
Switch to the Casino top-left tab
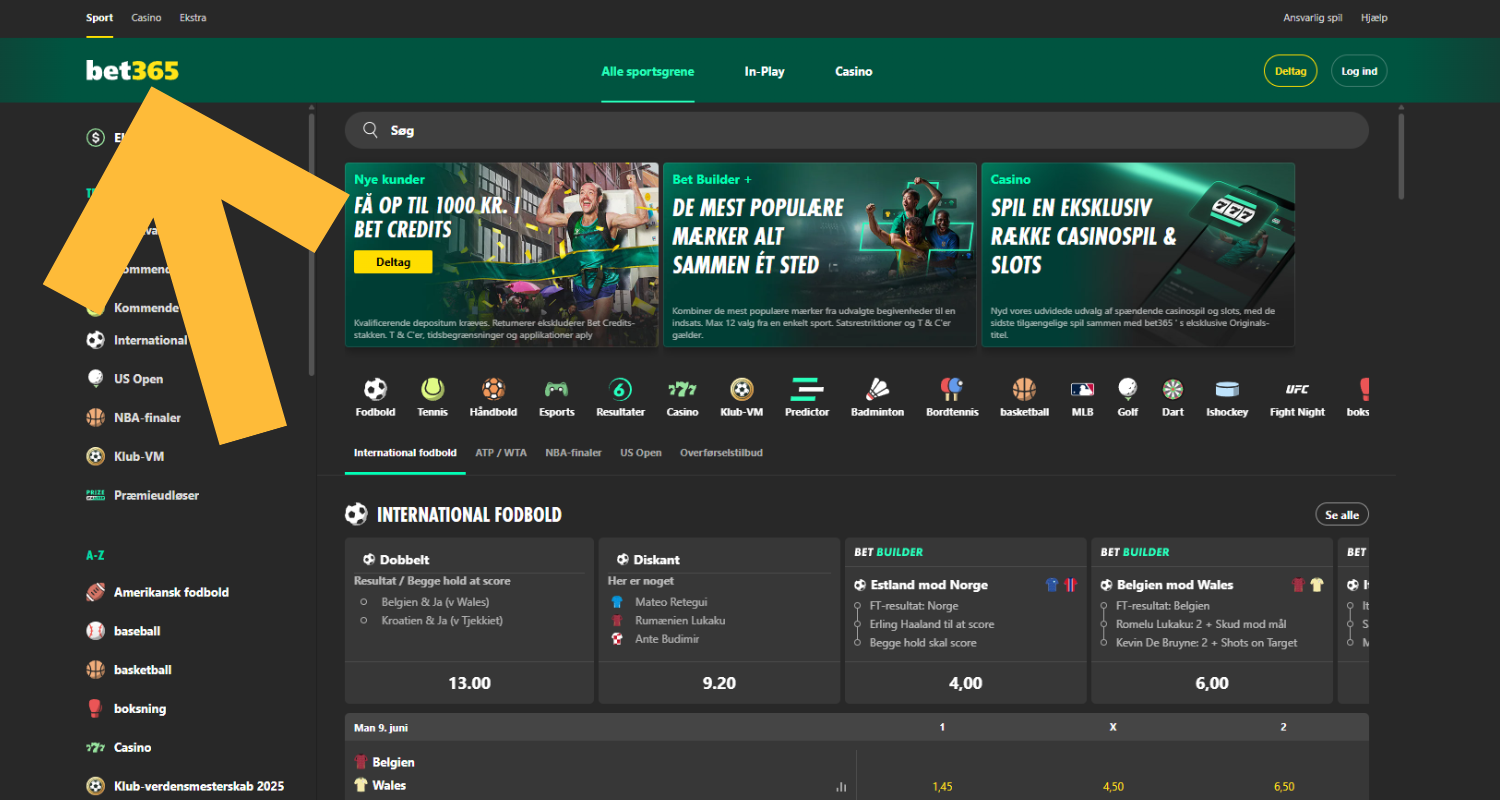coord(146,18)
